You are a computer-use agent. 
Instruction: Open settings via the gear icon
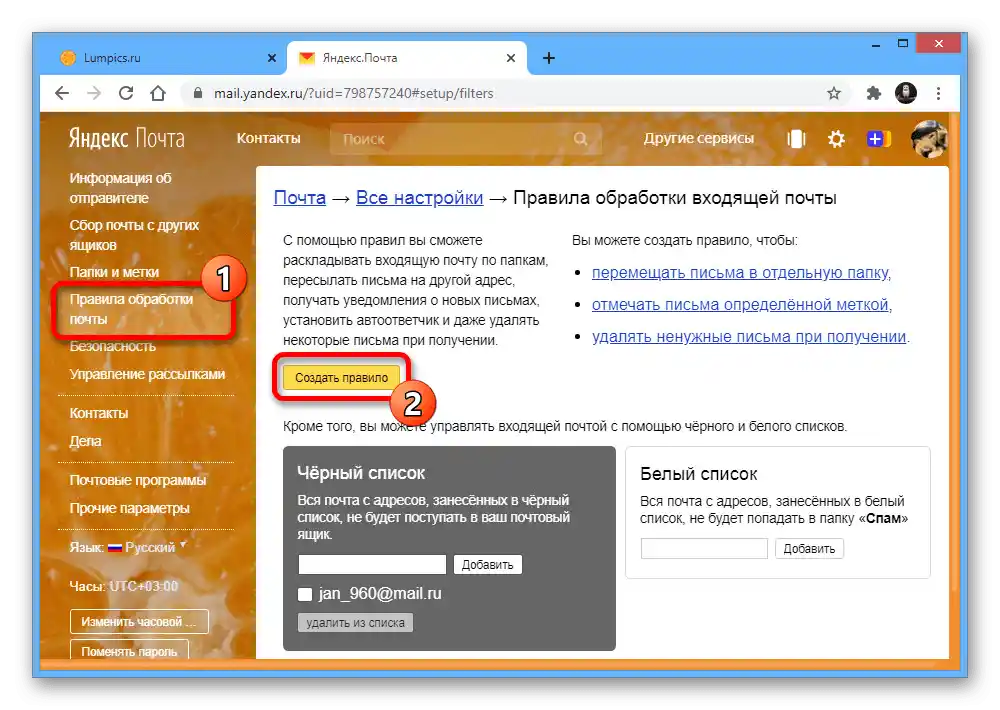[x=836, y=138]
